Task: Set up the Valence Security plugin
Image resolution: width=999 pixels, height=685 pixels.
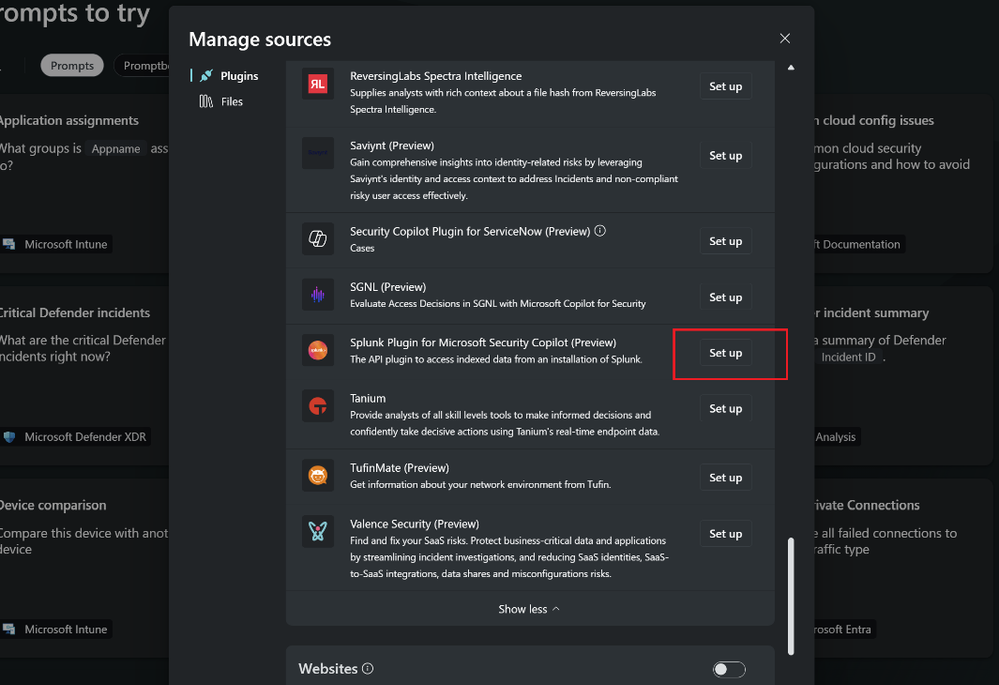Action: point(726,533)
